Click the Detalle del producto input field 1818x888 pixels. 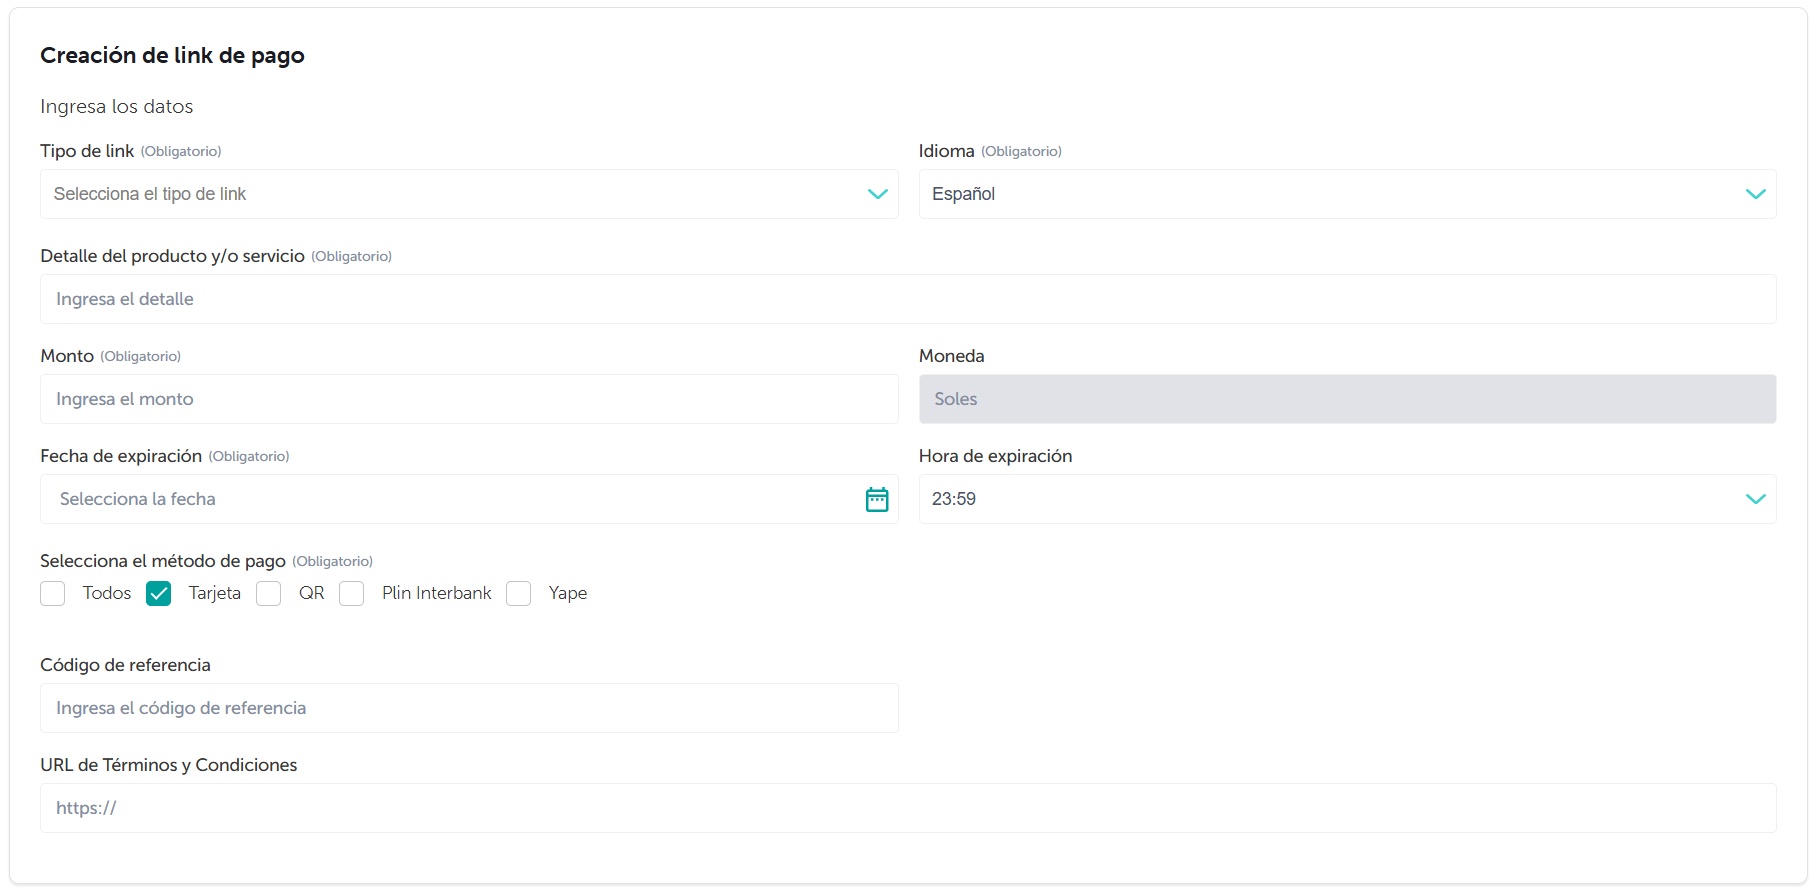pos(907,299)
